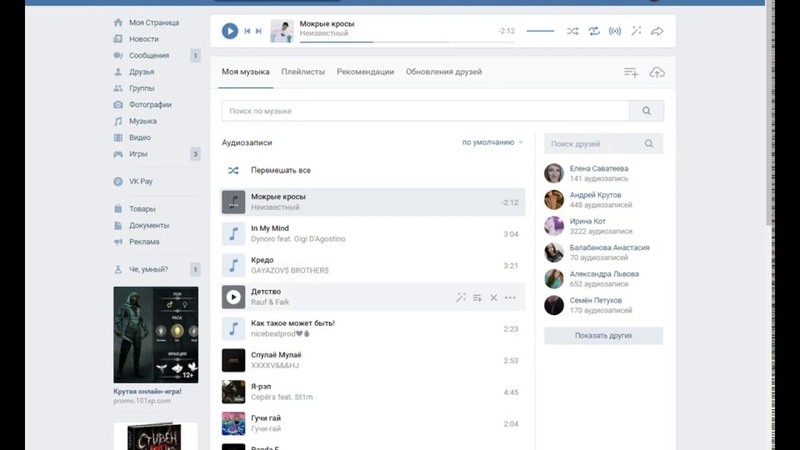Click artist Dynoro feat. Gigi D'Agostino
800x450 pixels.
(x=298, y=239)
